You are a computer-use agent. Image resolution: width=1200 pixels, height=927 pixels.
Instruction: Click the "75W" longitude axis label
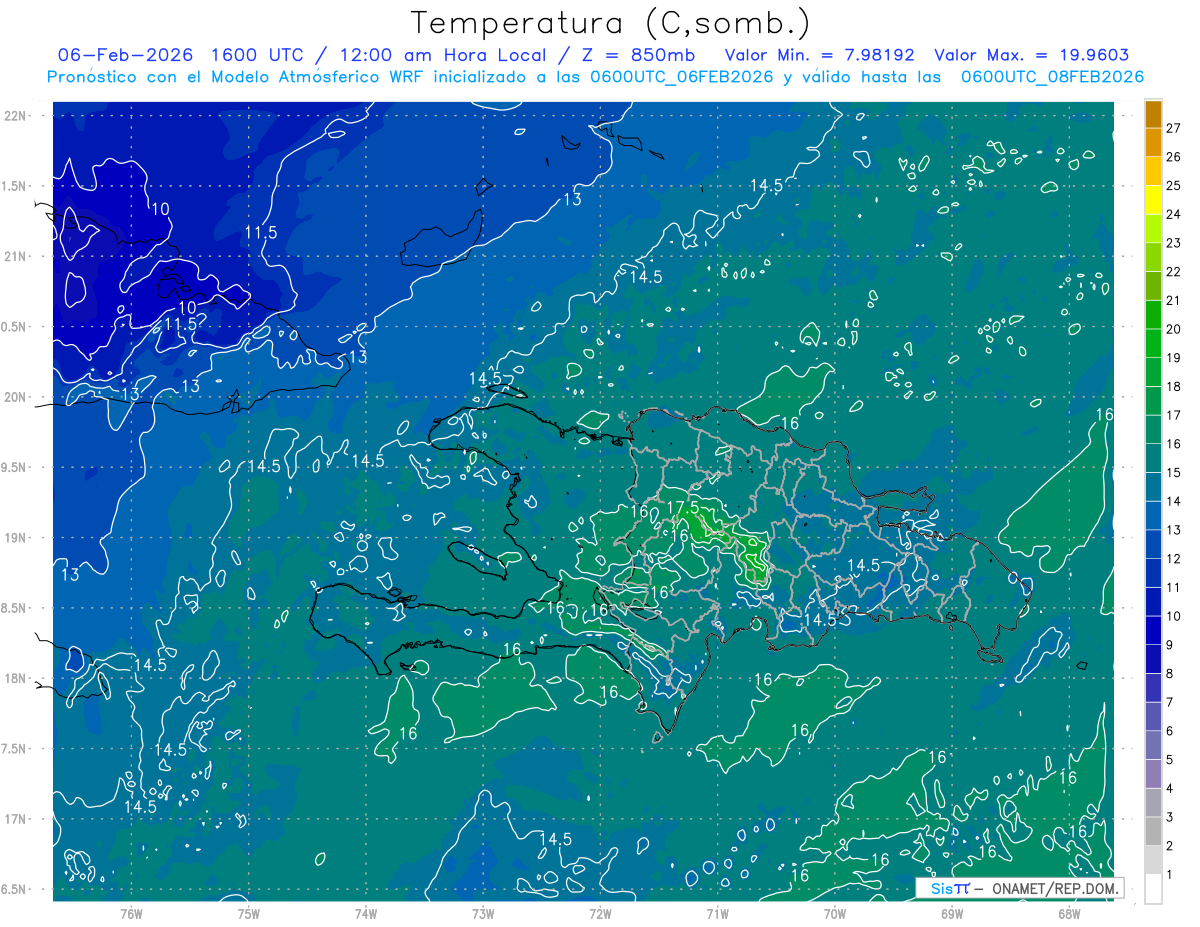pos(249,914)
